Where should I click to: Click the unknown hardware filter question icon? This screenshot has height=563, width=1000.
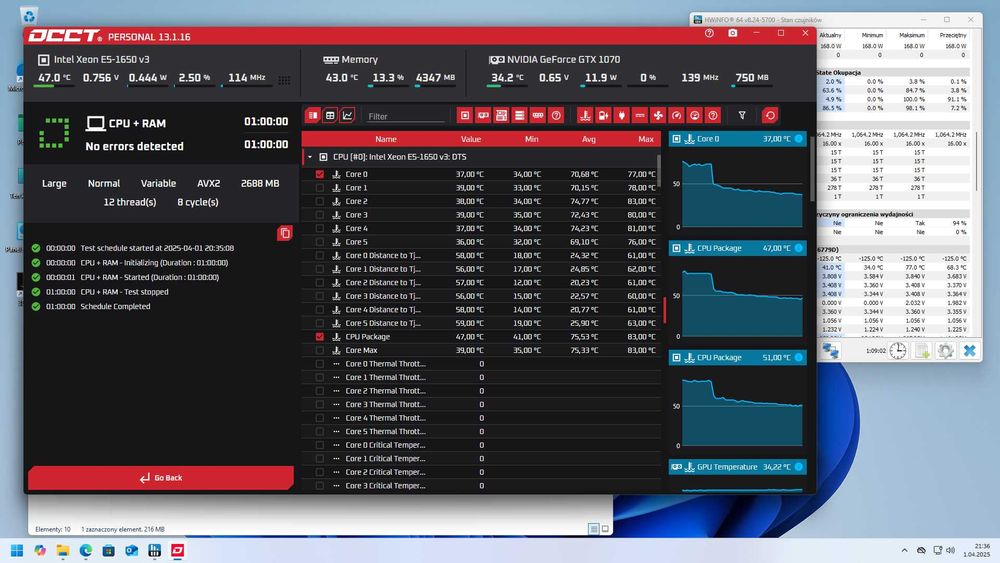coord(556,115)
